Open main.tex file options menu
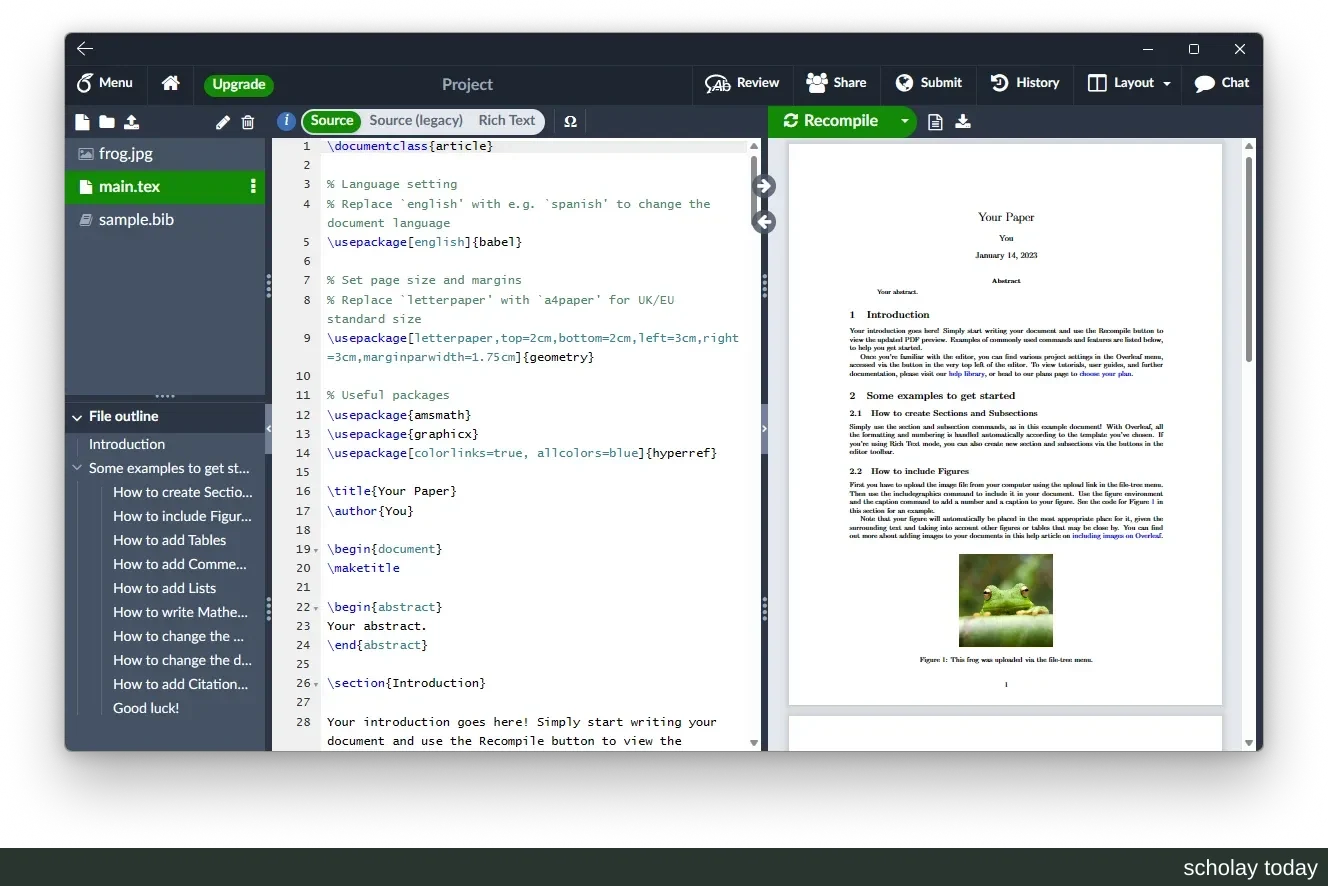Viewport: 1328px width, 886px height. coord(253,186)
